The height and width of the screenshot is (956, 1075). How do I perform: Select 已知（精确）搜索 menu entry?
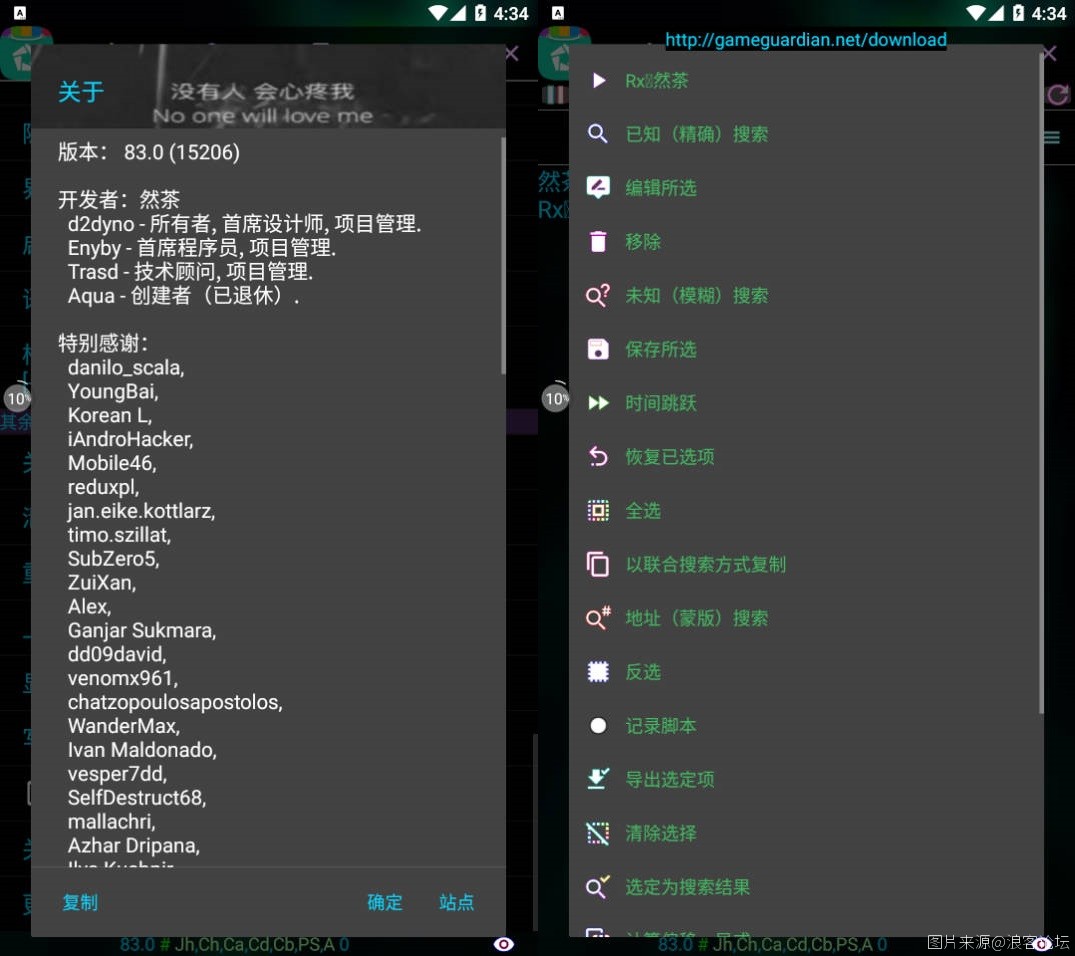[697, 134]
